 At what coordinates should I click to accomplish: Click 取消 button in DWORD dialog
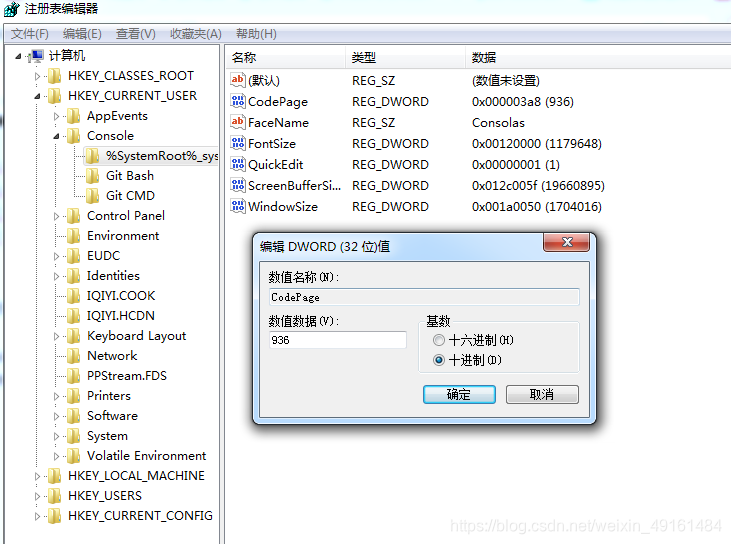coord(542,394)
